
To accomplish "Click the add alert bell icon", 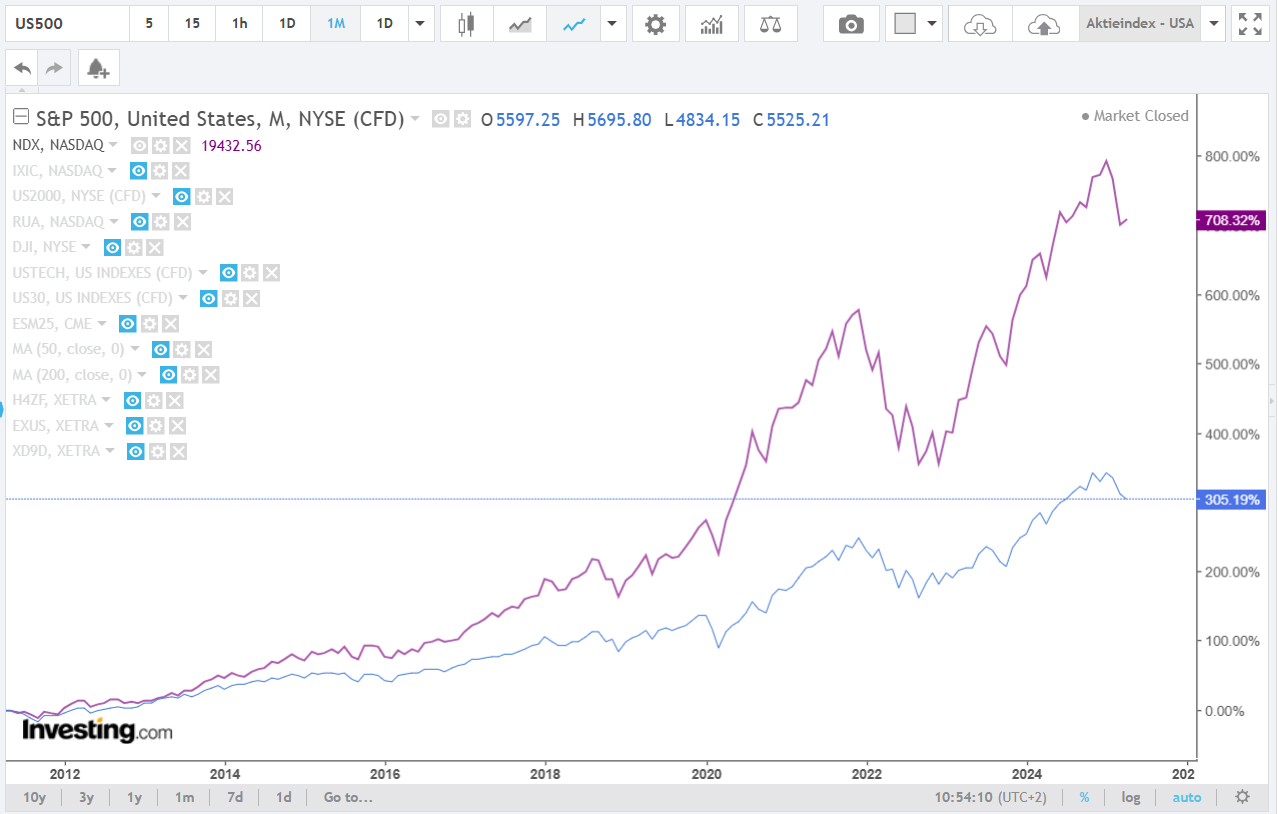I will (98, 68).
